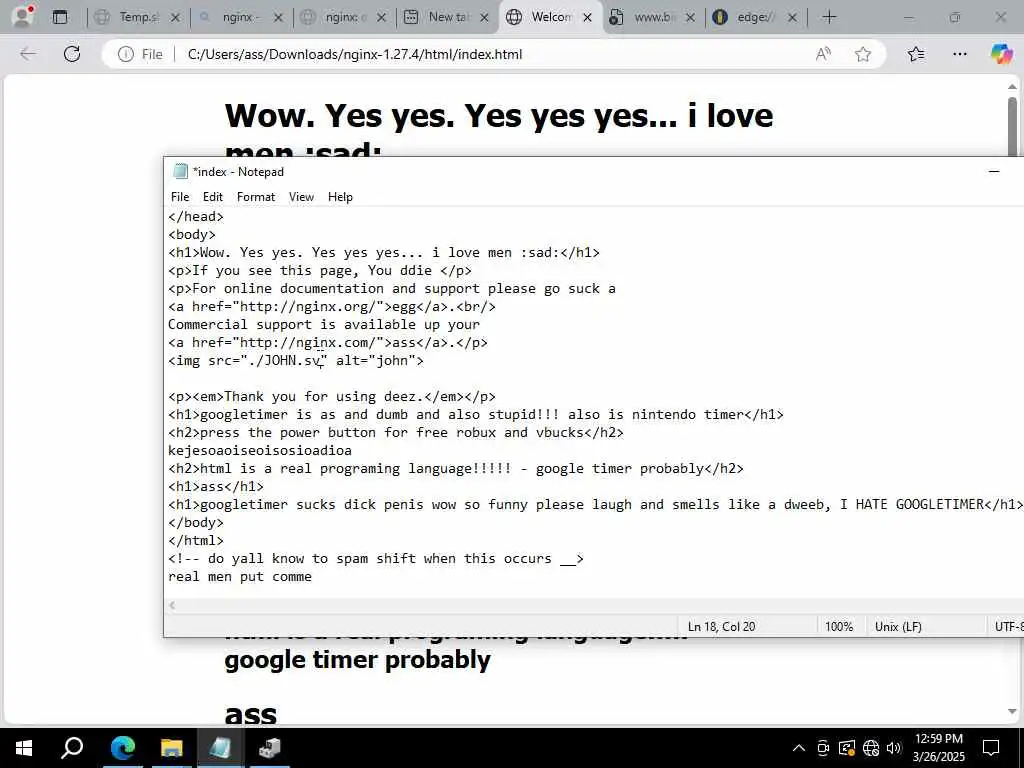Close the www.b tab
Image resolution: width=1024 pixels, height=768 pixels.
click(690, 18)
